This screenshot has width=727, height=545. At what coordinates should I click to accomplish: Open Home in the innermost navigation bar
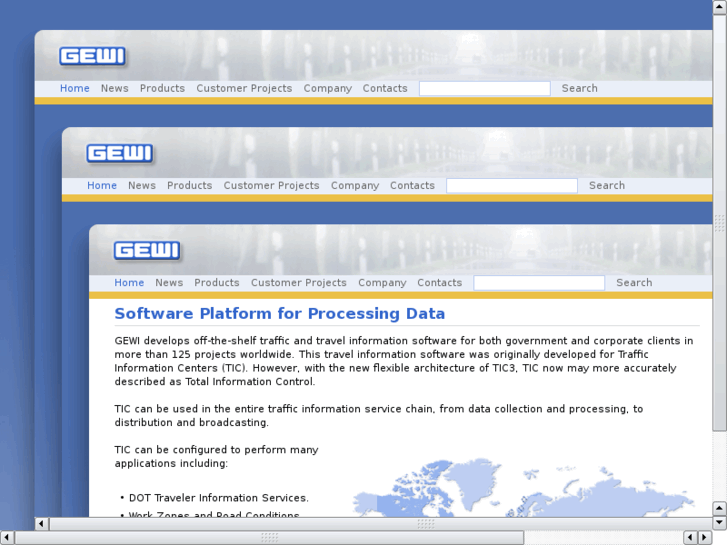click(x=129, y=282)
